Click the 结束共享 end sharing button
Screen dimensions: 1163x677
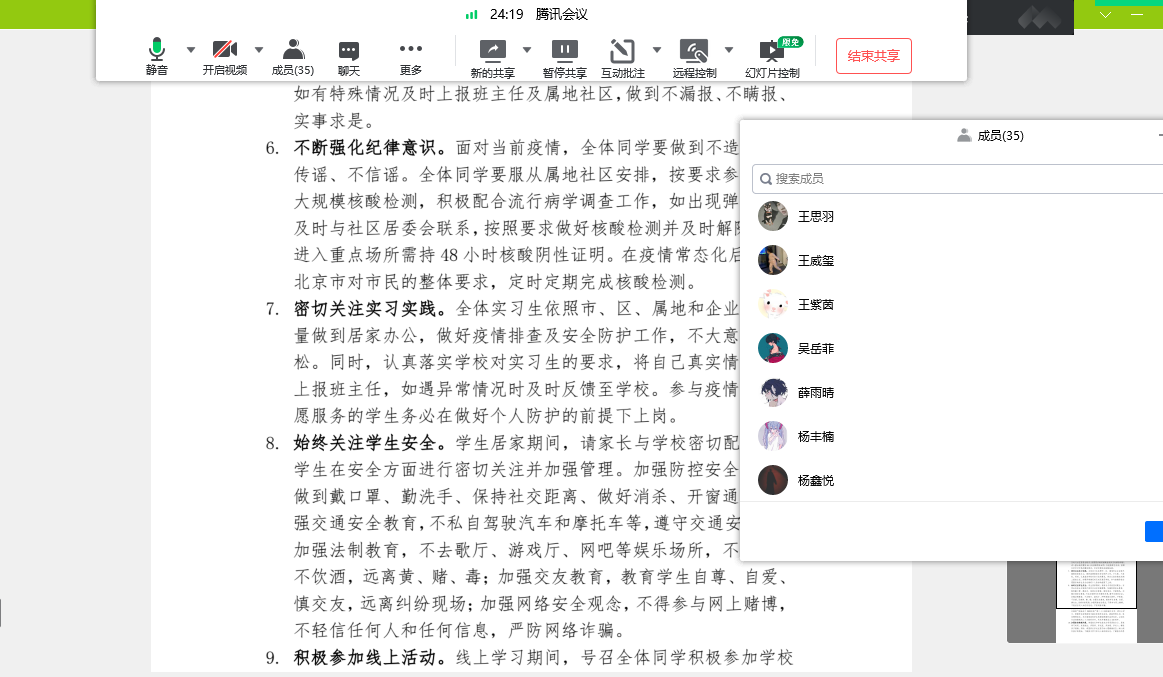[x=873, y=56]
